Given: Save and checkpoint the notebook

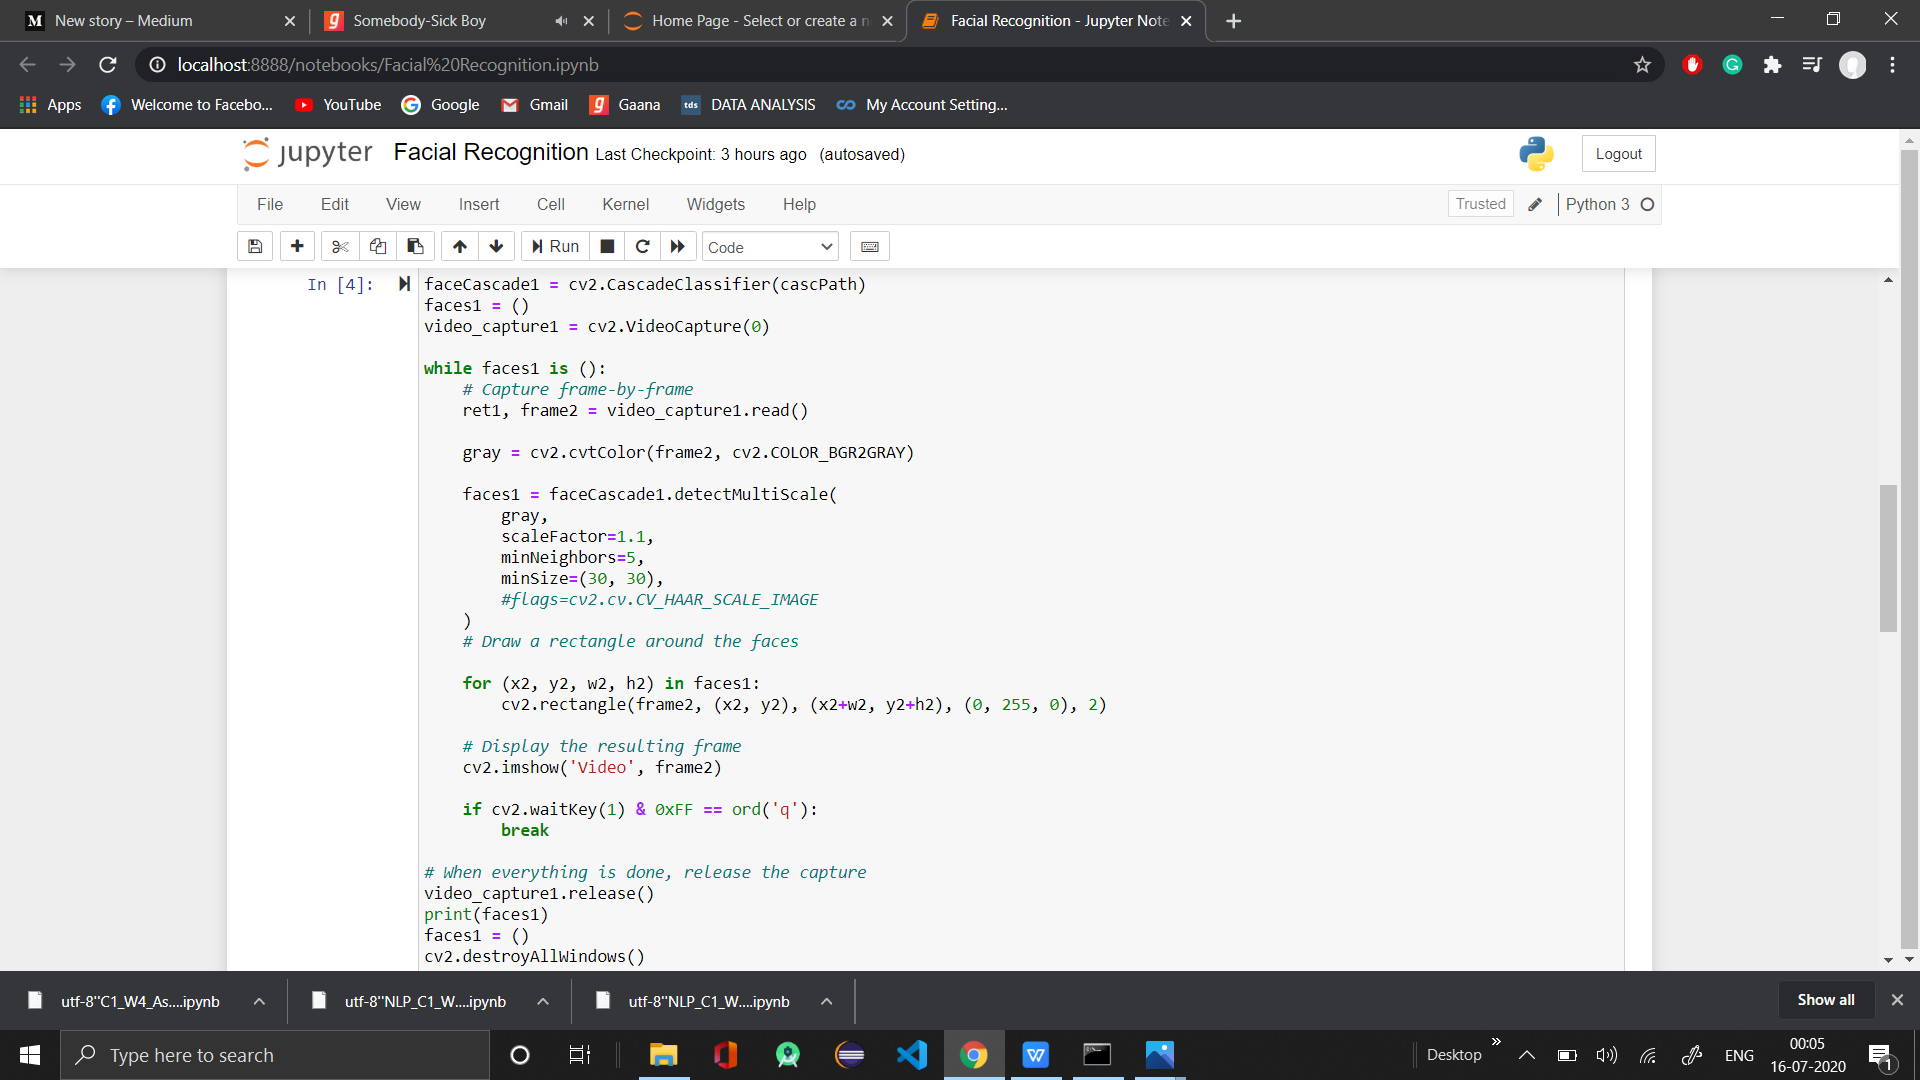Looking at the screenshot, I should pyautogui.click(x=255, y=247).
